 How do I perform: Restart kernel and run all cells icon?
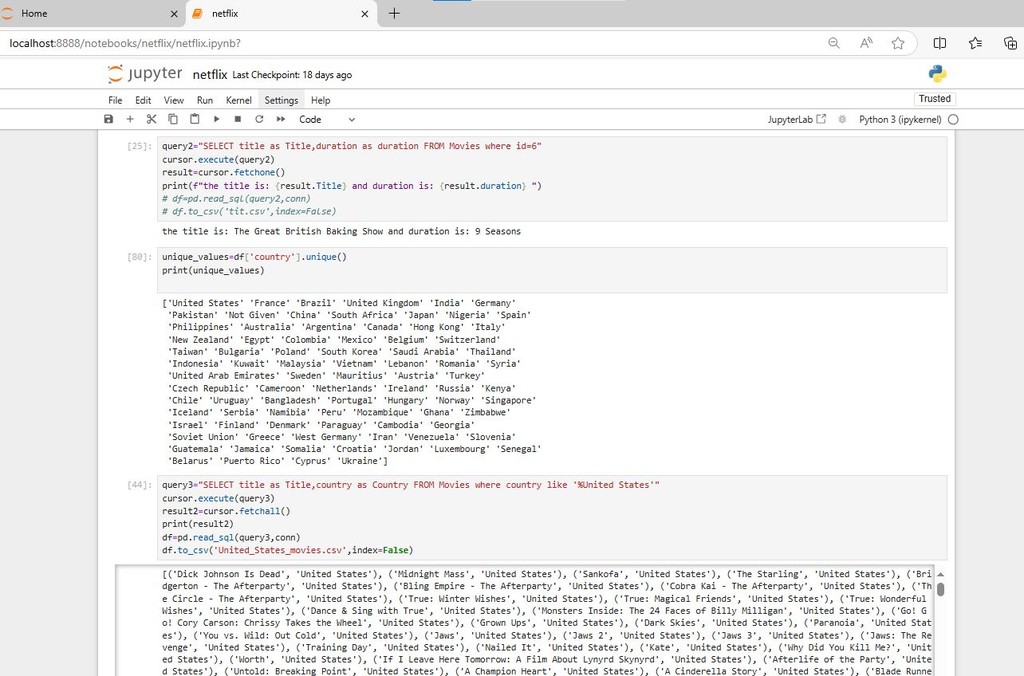coord(281,120)
